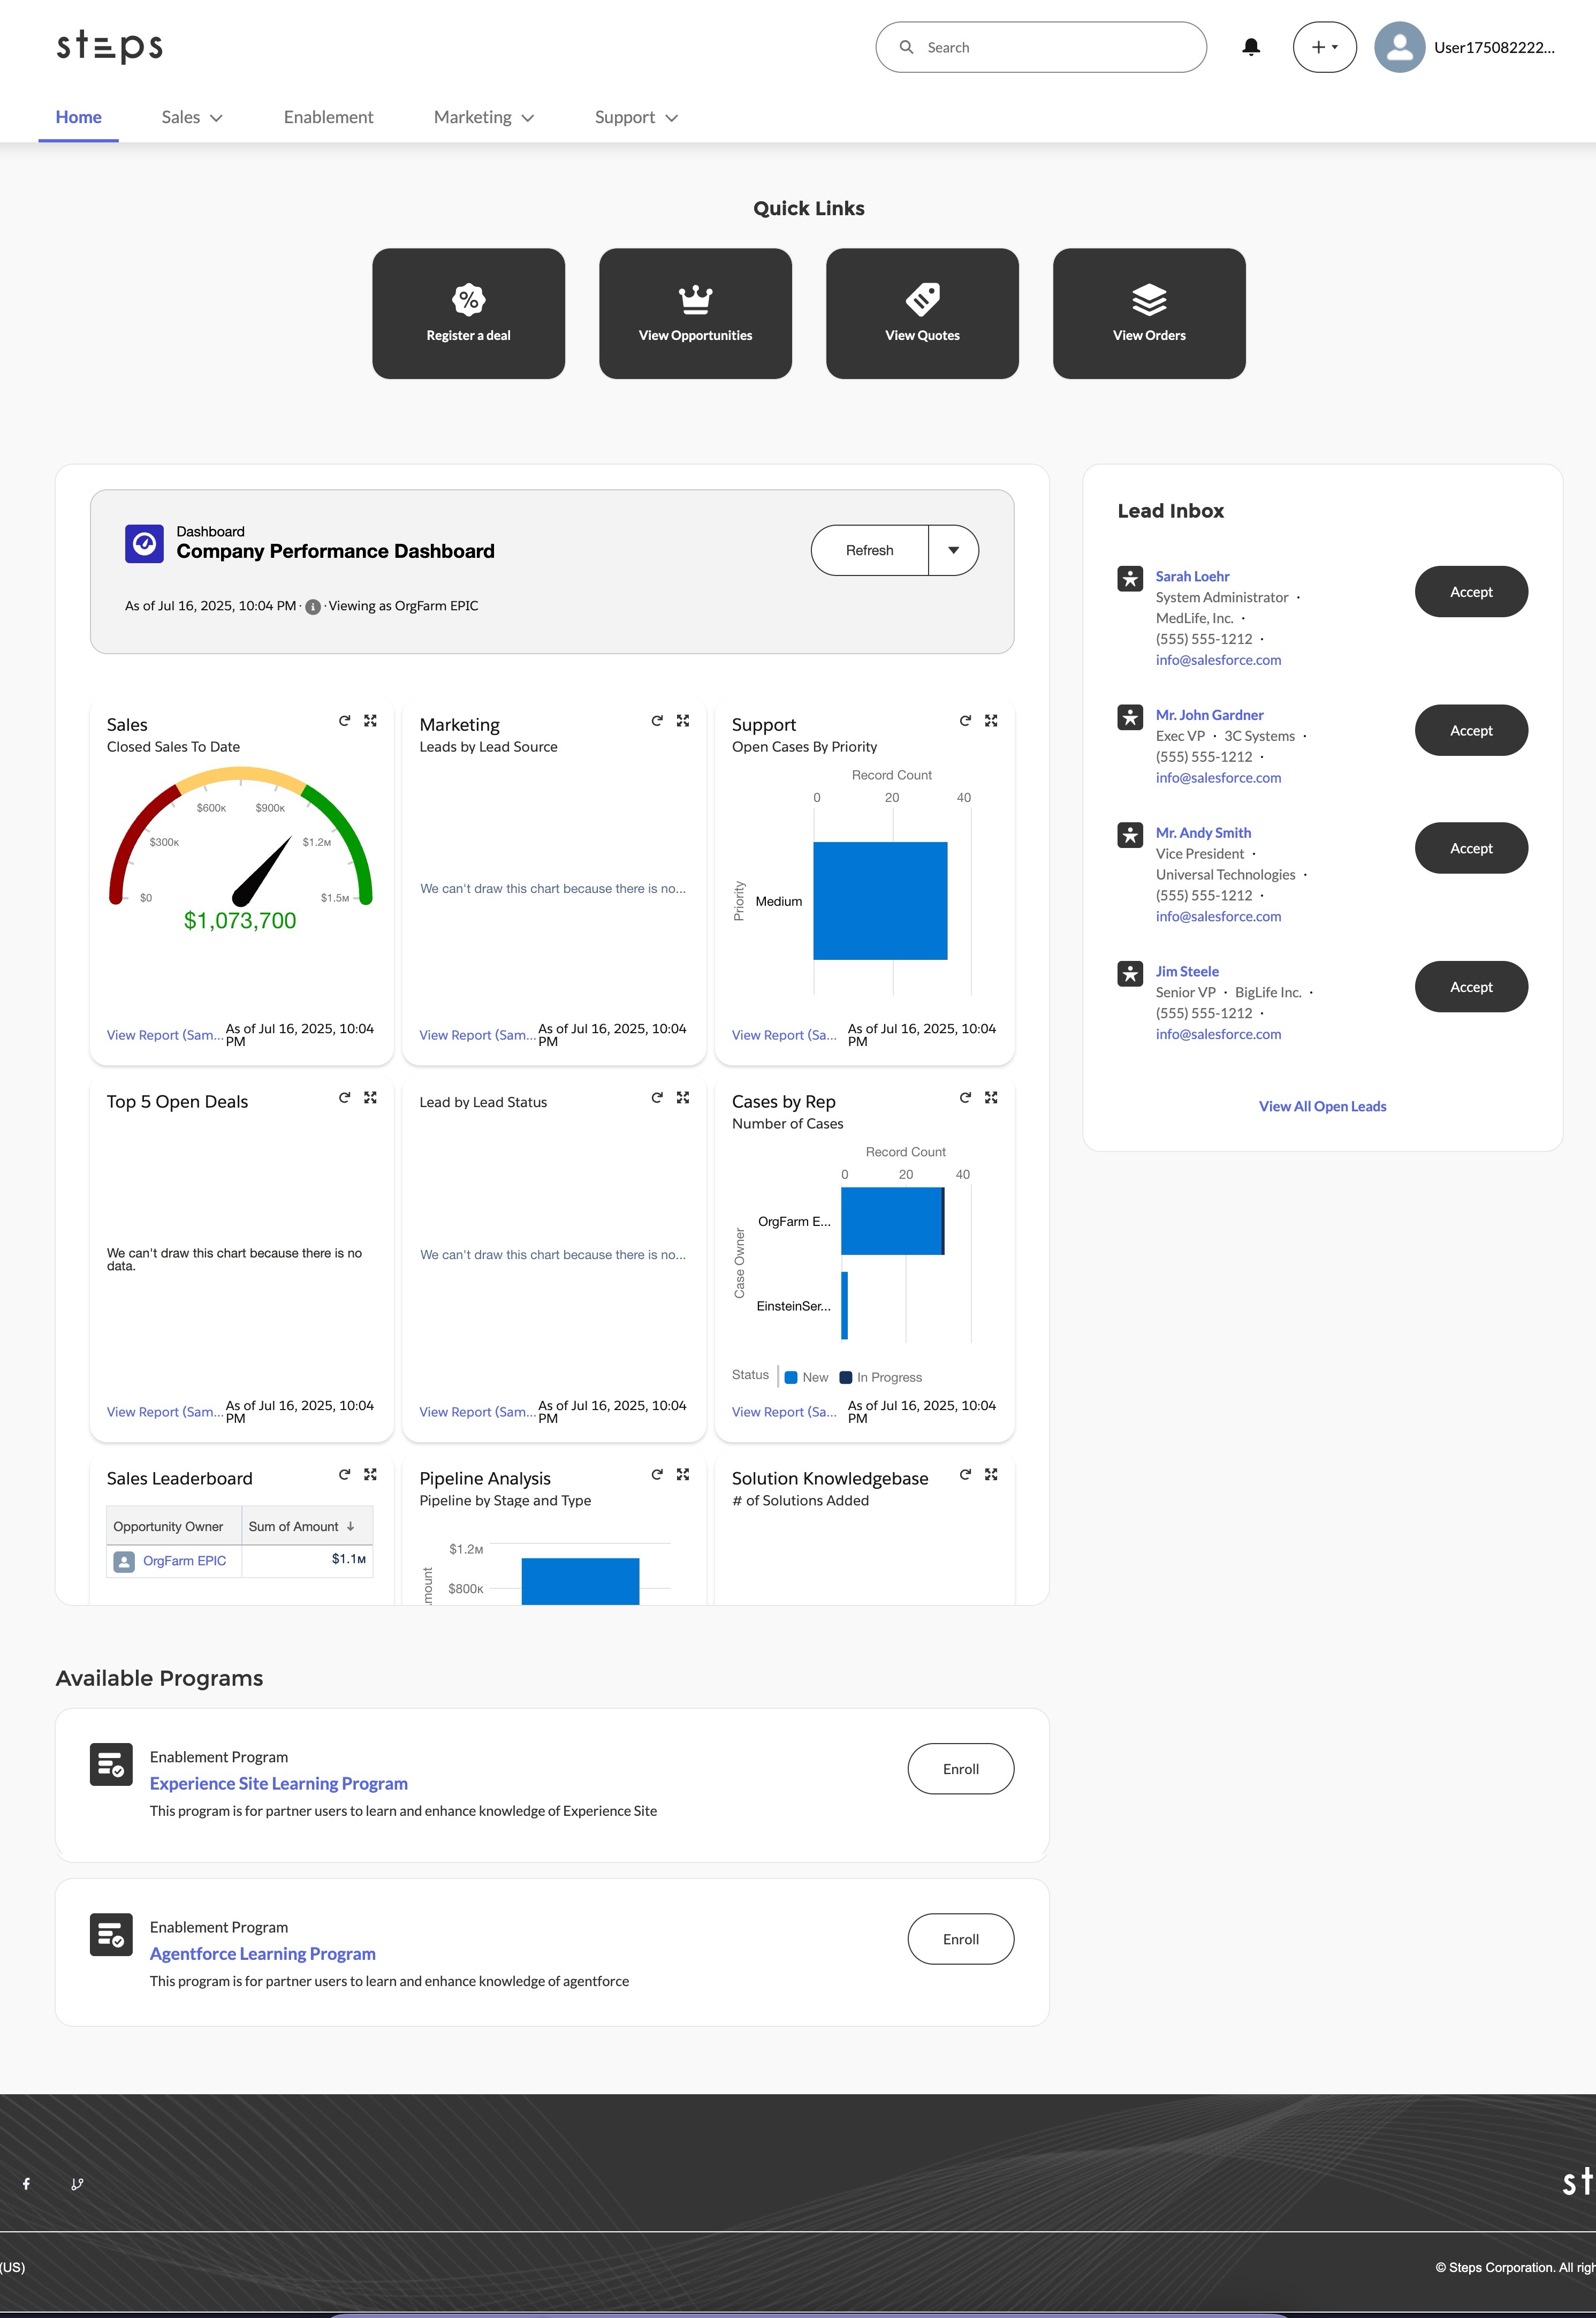
Task: Open the View Opportunities quick link icon
Action: 694,297
